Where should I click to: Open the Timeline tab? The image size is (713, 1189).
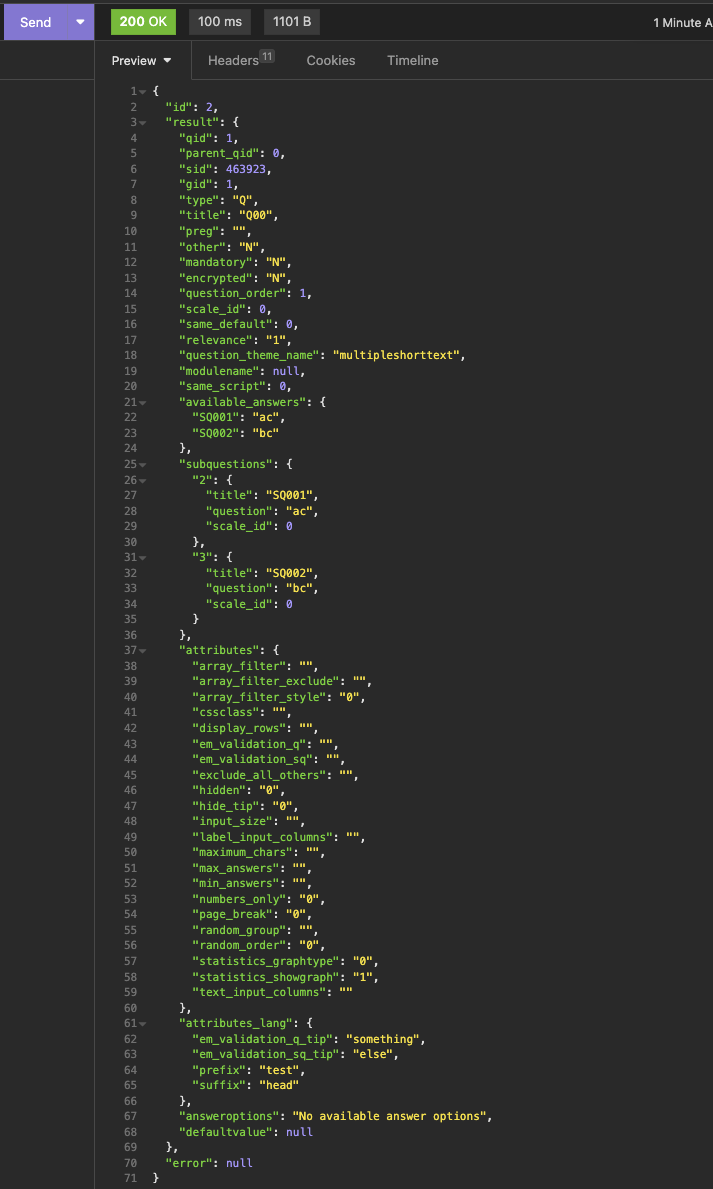pyautogui.click(x=413, y=61)
